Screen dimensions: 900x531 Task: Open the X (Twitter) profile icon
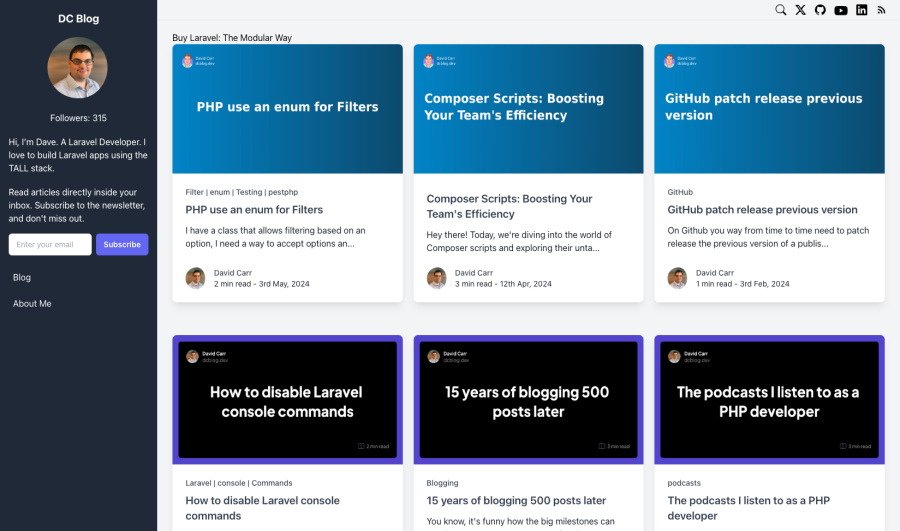pos(800,10)
